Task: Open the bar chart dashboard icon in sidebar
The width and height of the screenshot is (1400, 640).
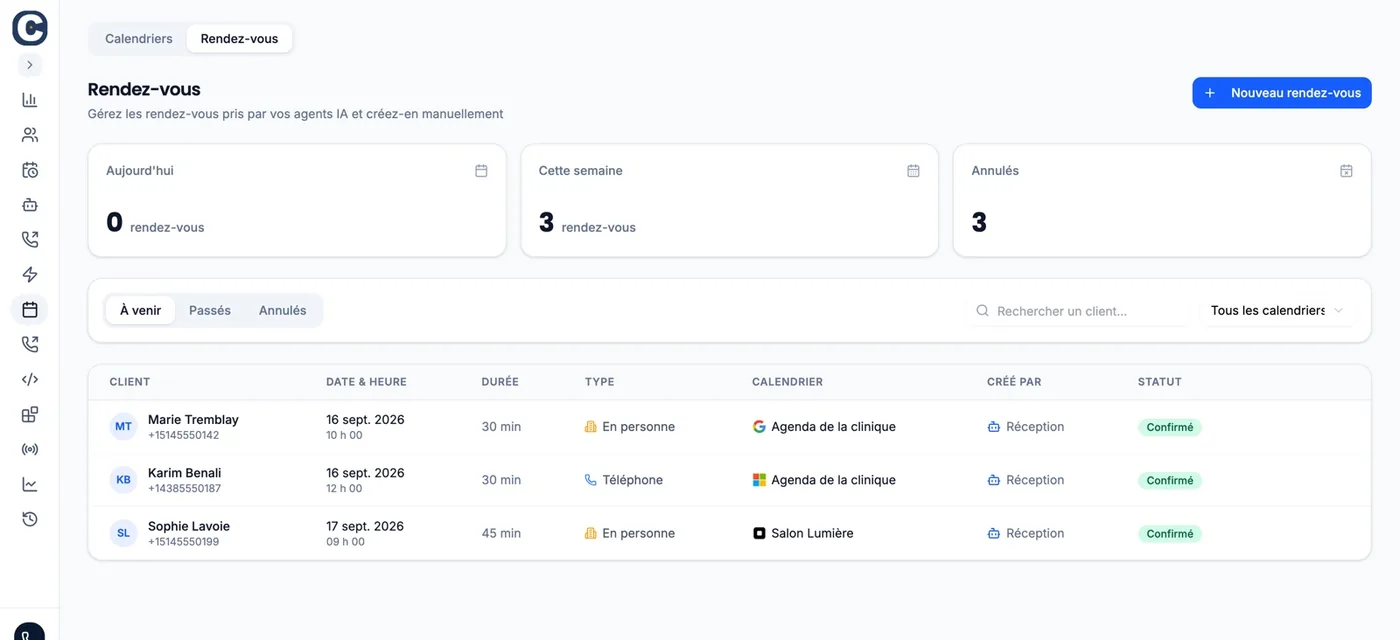Action: click(30, 100)
